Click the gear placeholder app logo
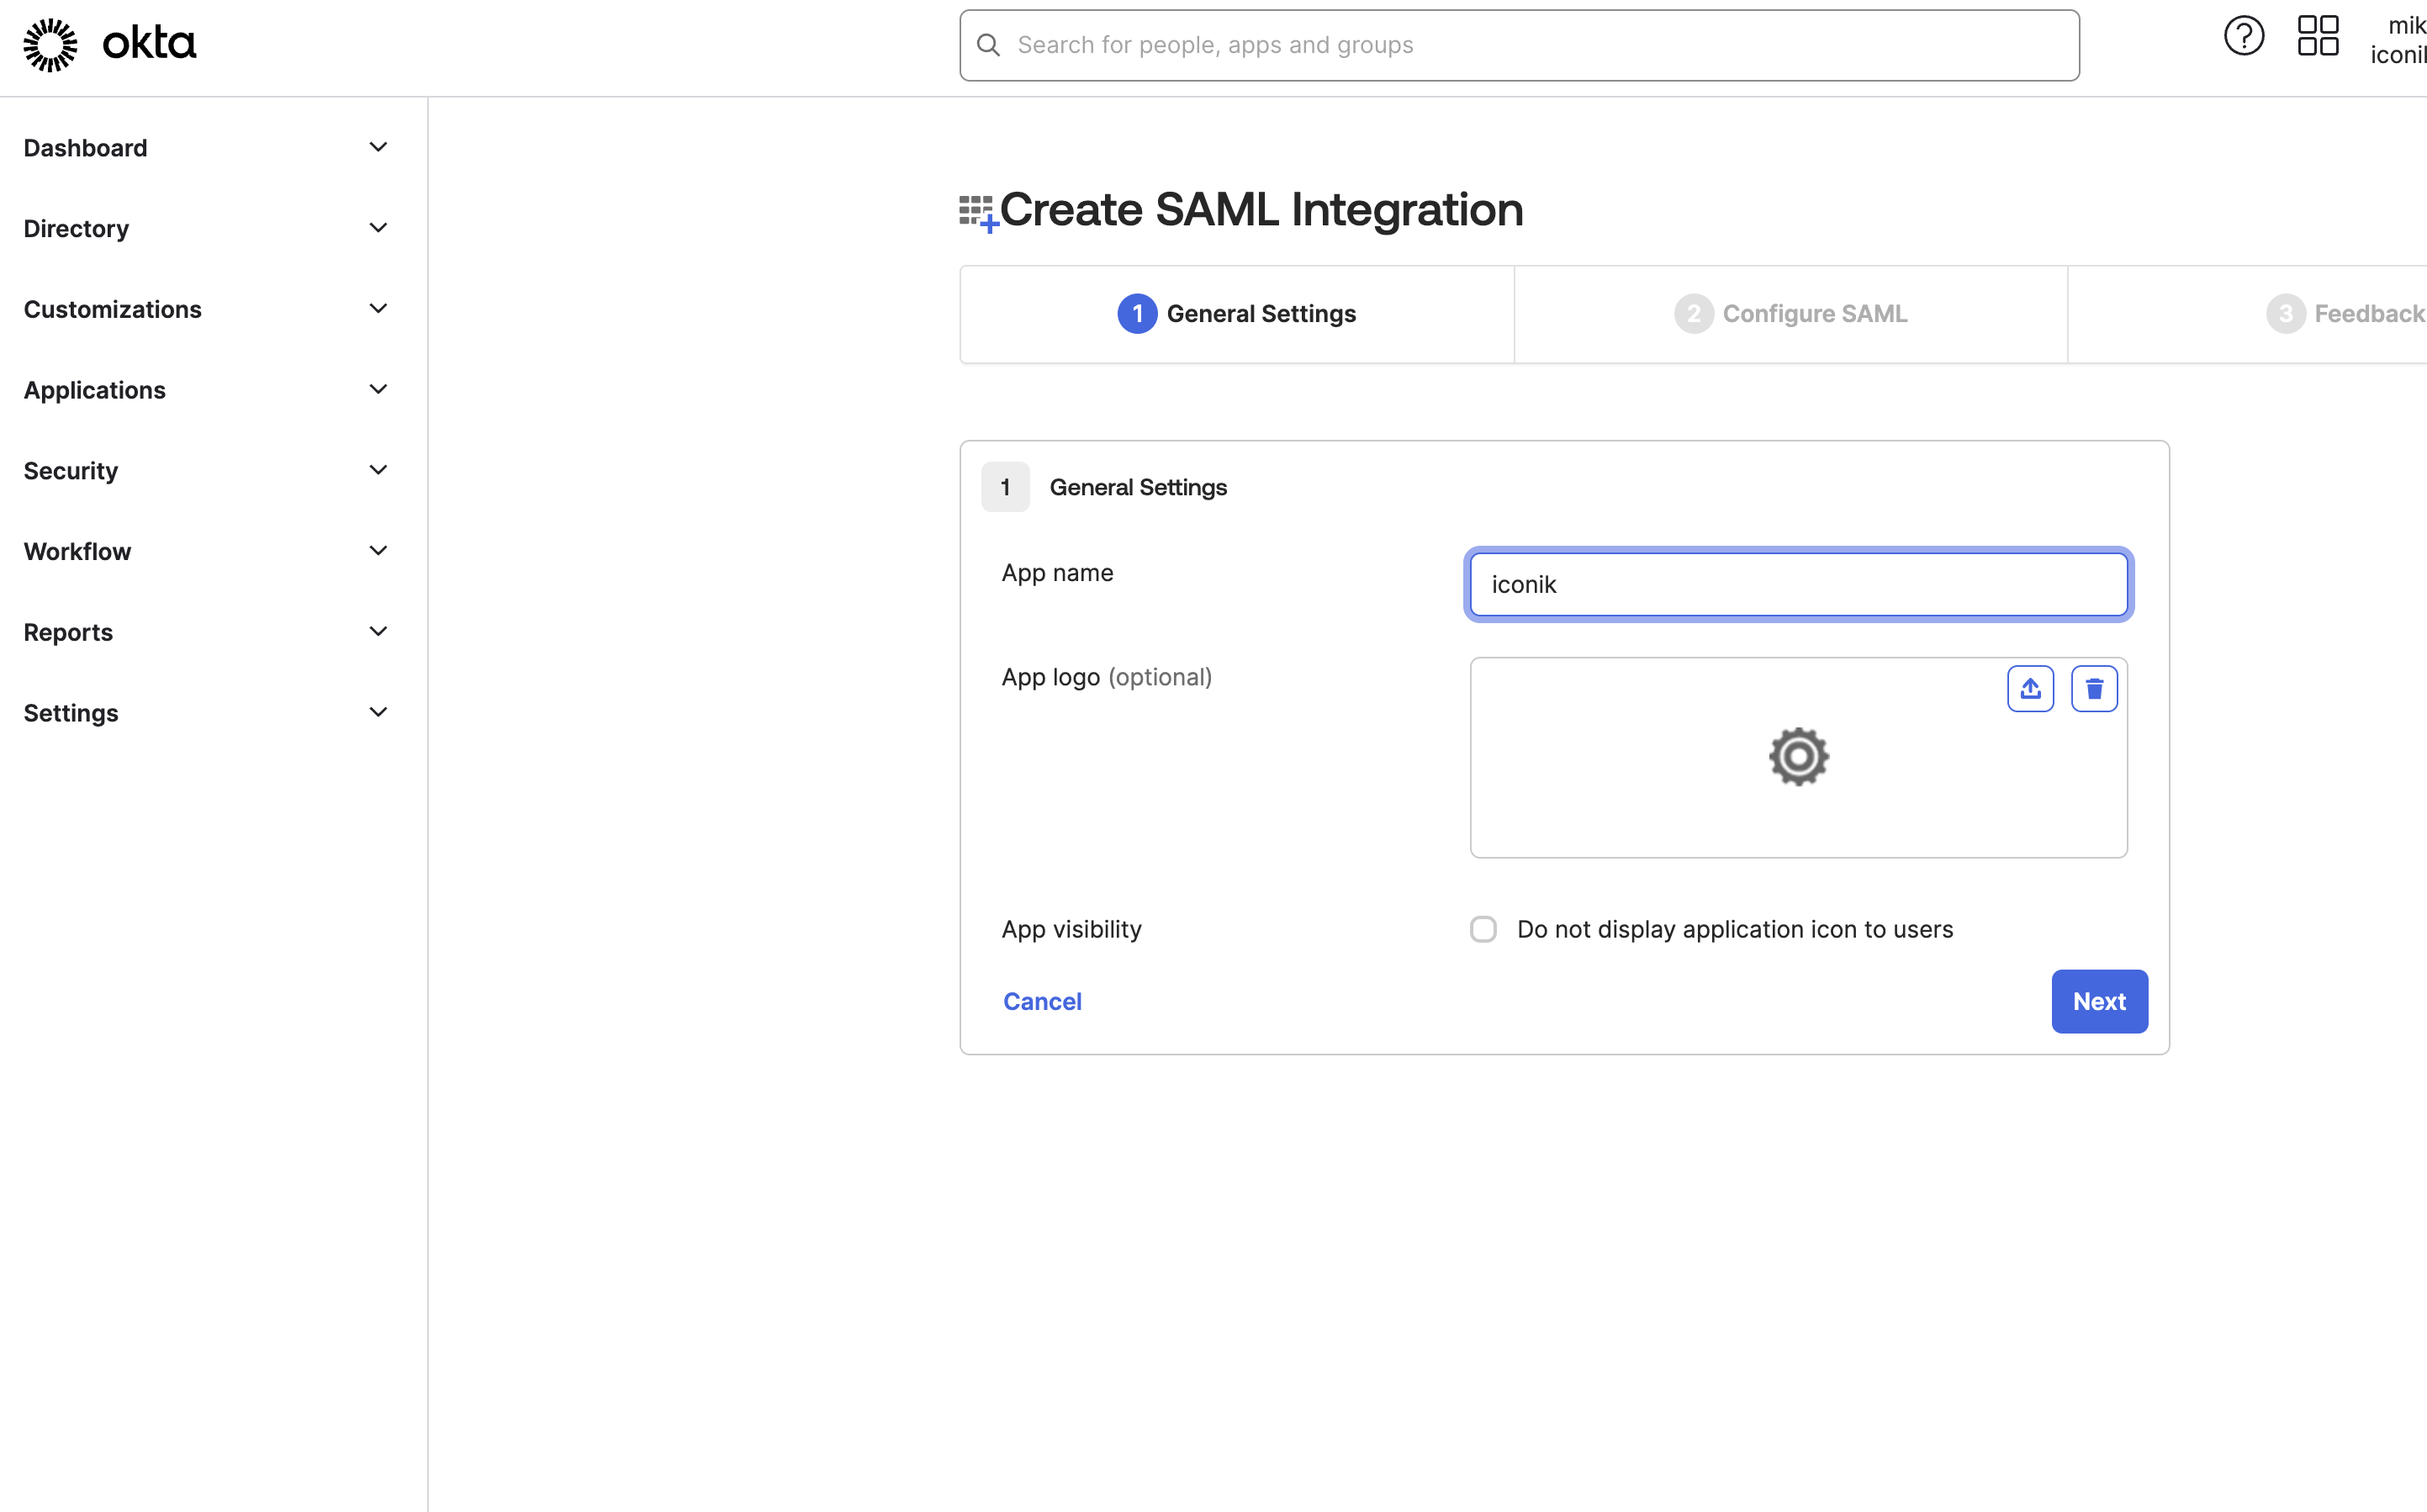Viewport: 2427px width, 1512px height. [x=1798, y=757]
